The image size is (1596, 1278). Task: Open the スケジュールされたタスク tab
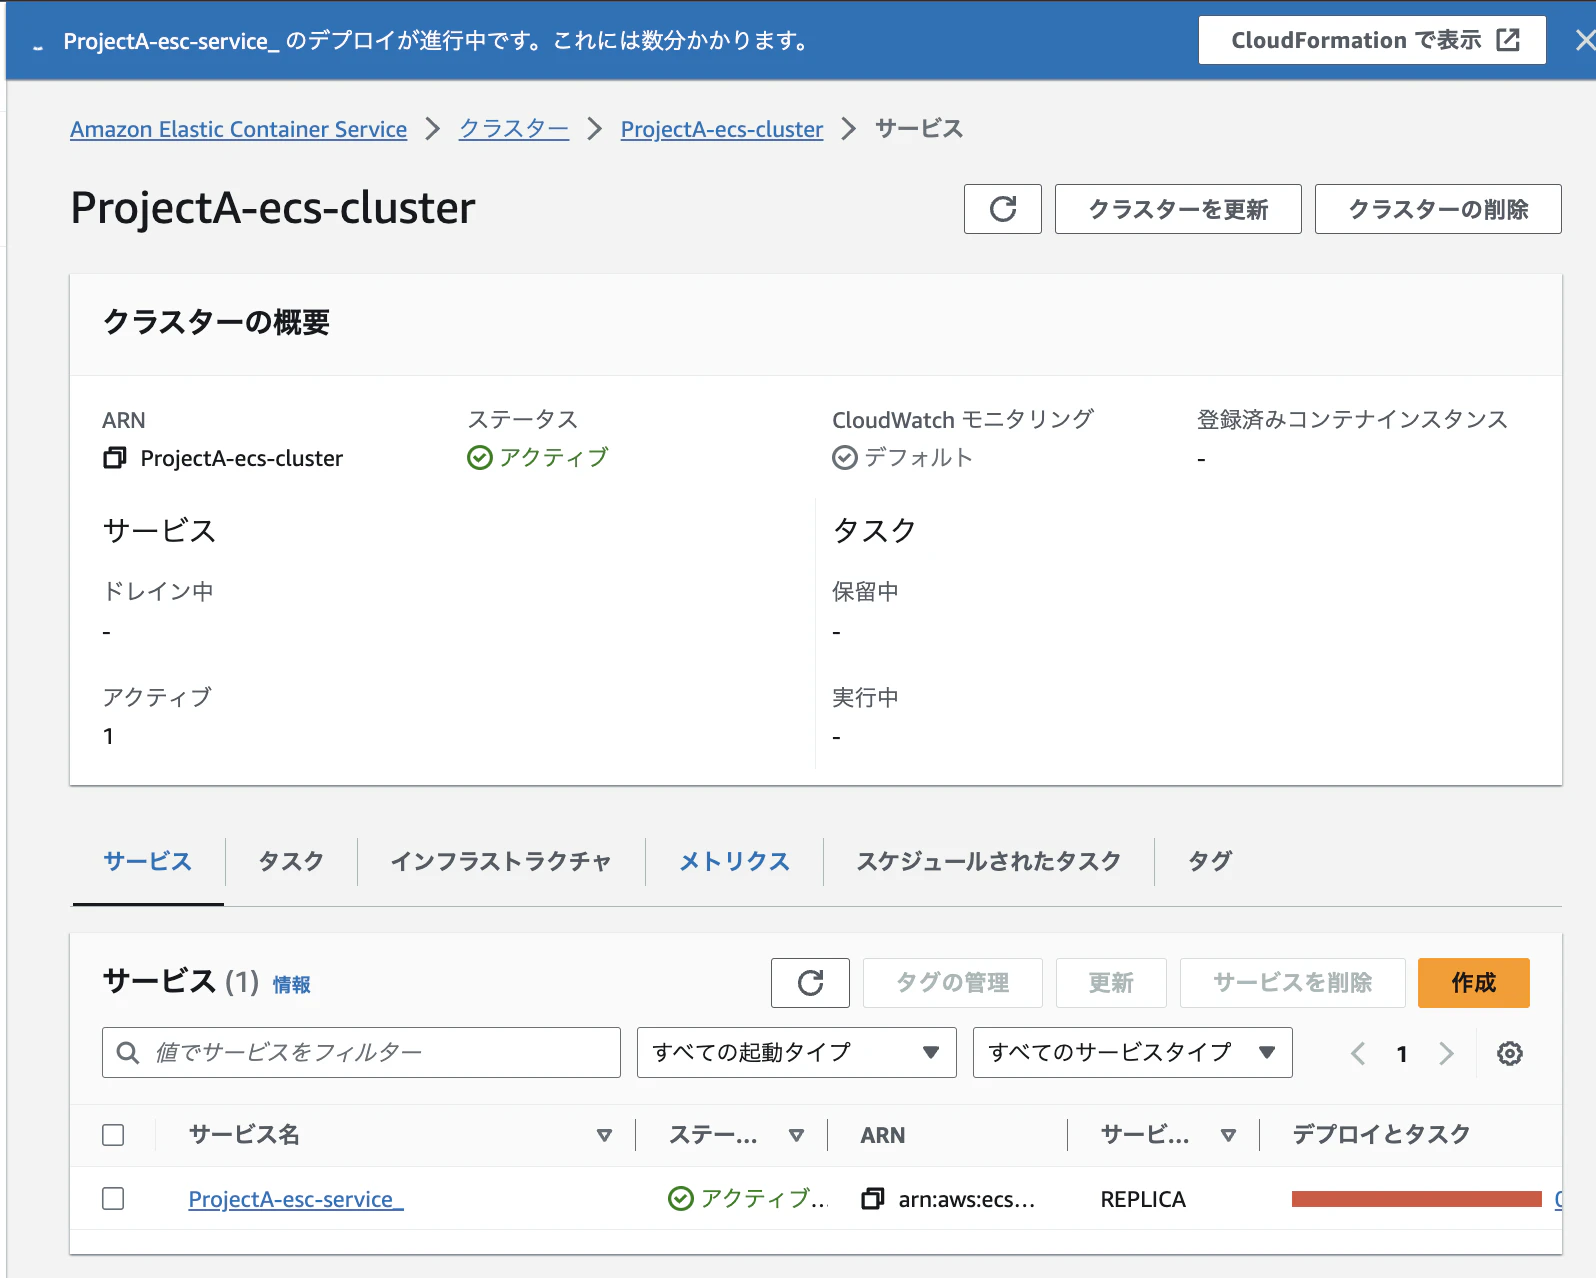[x=989, y=861]
